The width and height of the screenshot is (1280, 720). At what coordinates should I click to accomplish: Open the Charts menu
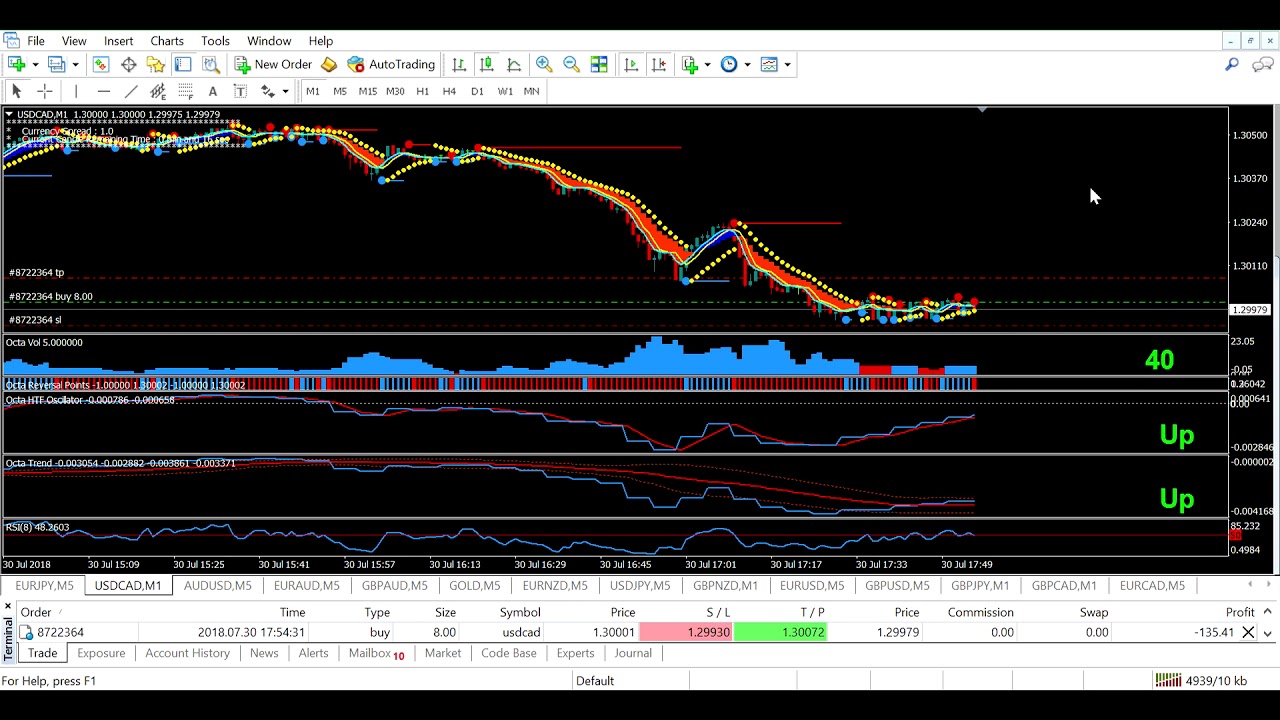click(167, 41)
